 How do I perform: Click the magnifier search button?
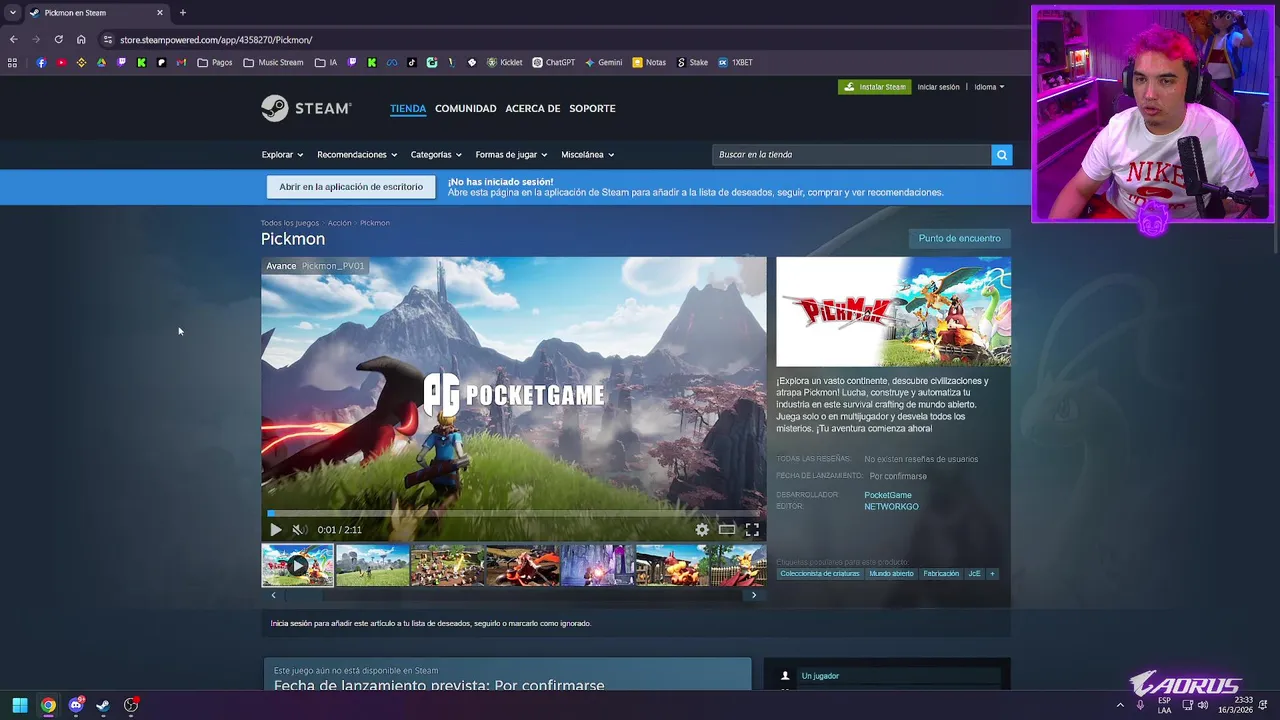pyautogui.click(x=1001, y=154)
